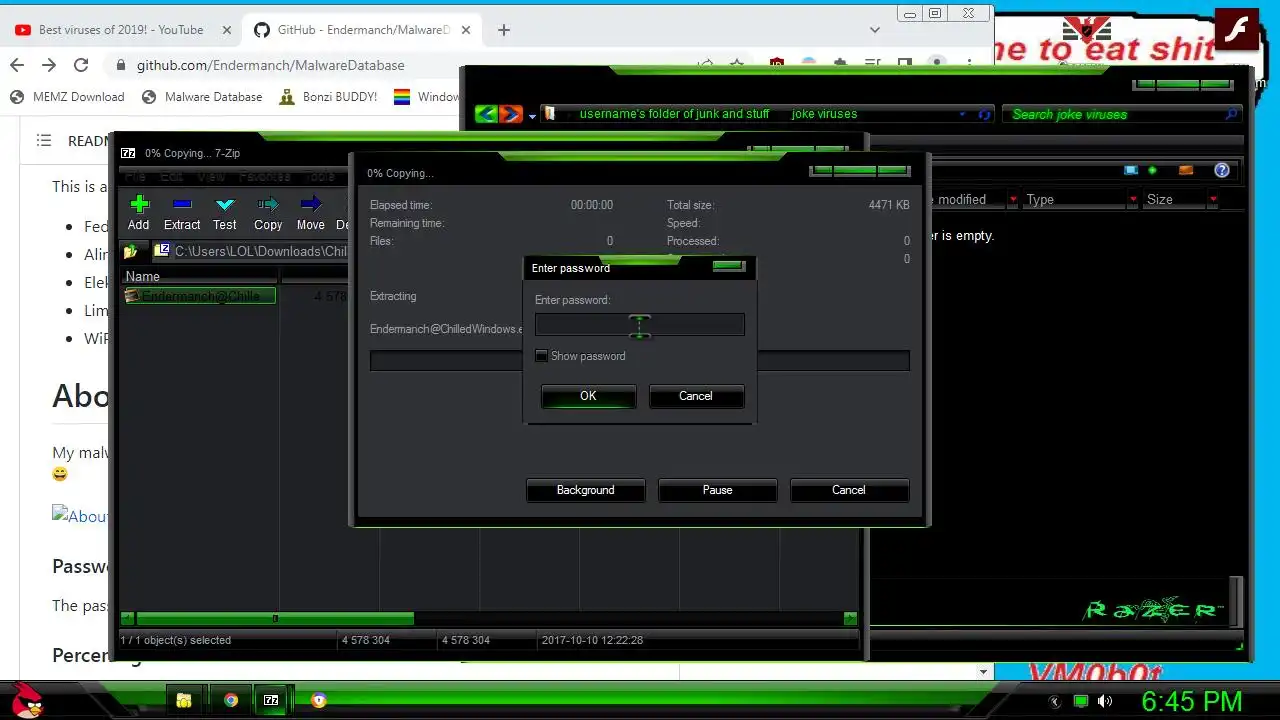Click the Background button in copying dialog

point(586,490)
